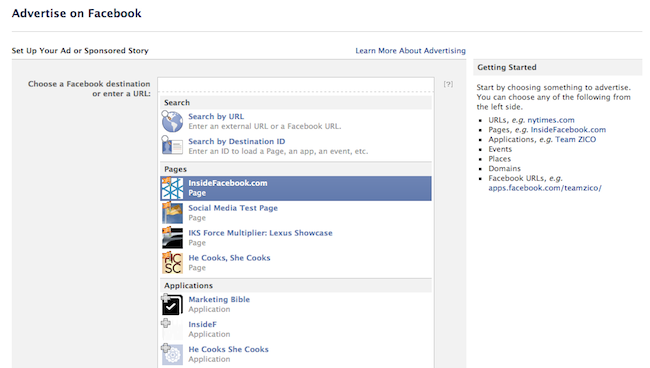The image size is (650, 368).
Task: Click the apps.facebook.com/teamzico/ link
Action: click(545, 188)
